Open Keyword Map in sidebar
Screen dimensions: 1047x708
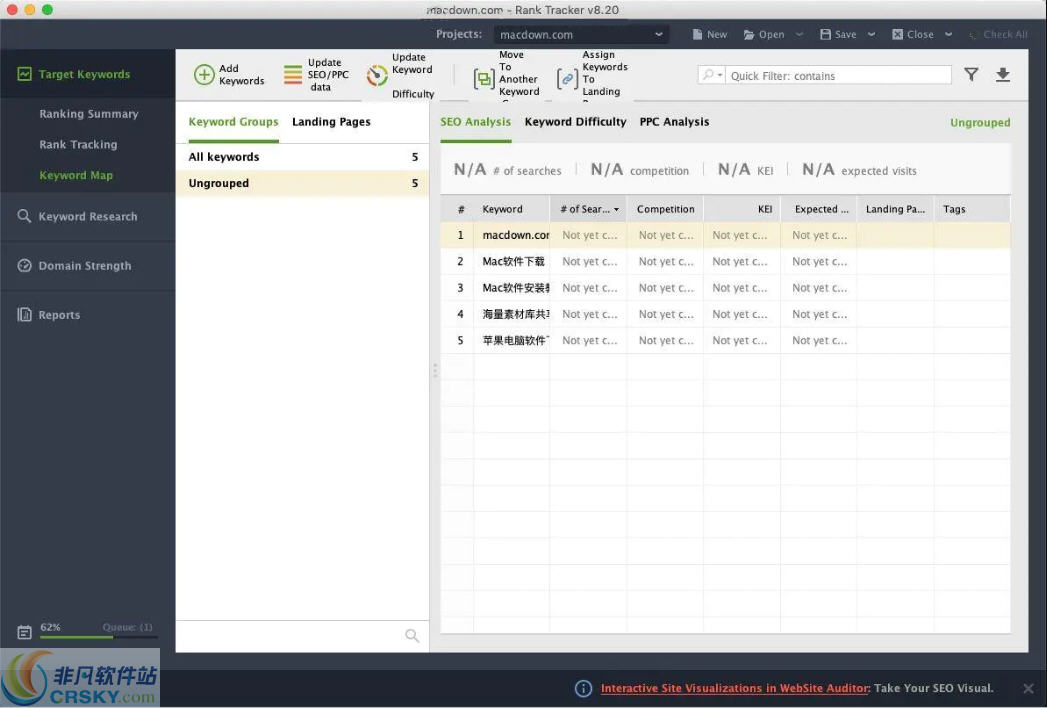point(76,175)
